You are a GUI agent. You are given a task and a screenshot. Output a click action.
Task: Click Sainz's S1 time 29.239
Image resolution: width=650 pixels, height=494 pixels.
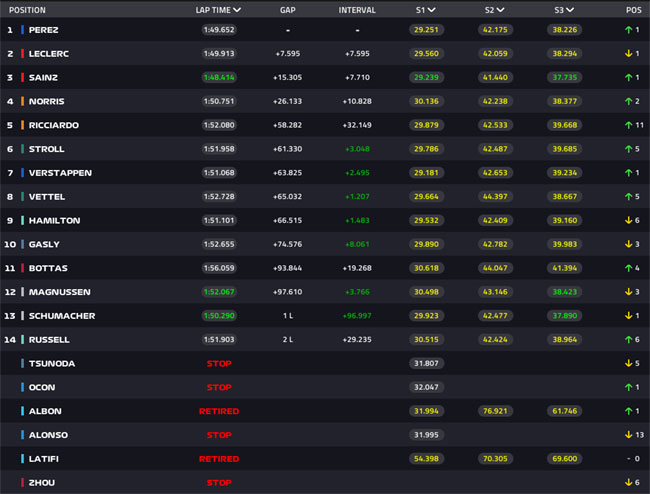pyautogui.click(x=427, y=77)
